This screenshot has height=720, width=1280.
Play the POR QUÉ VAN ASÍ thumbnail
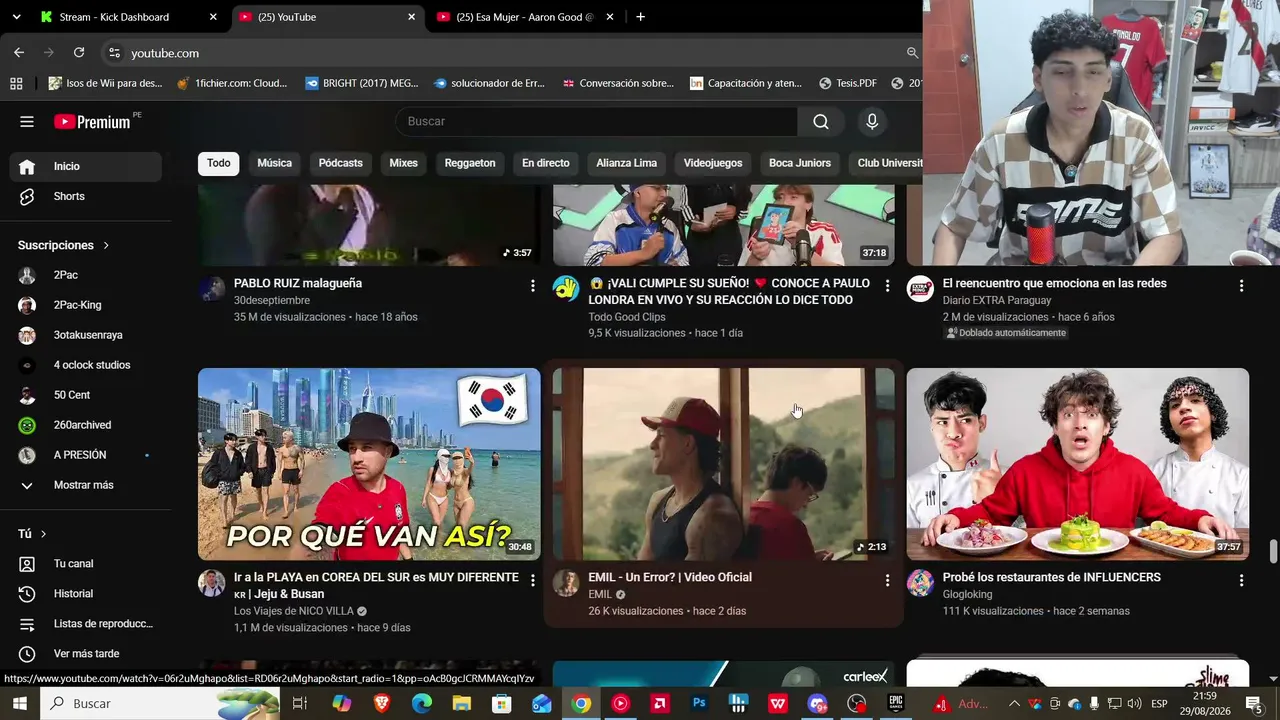pyautogui.click(x=369, y=464)
